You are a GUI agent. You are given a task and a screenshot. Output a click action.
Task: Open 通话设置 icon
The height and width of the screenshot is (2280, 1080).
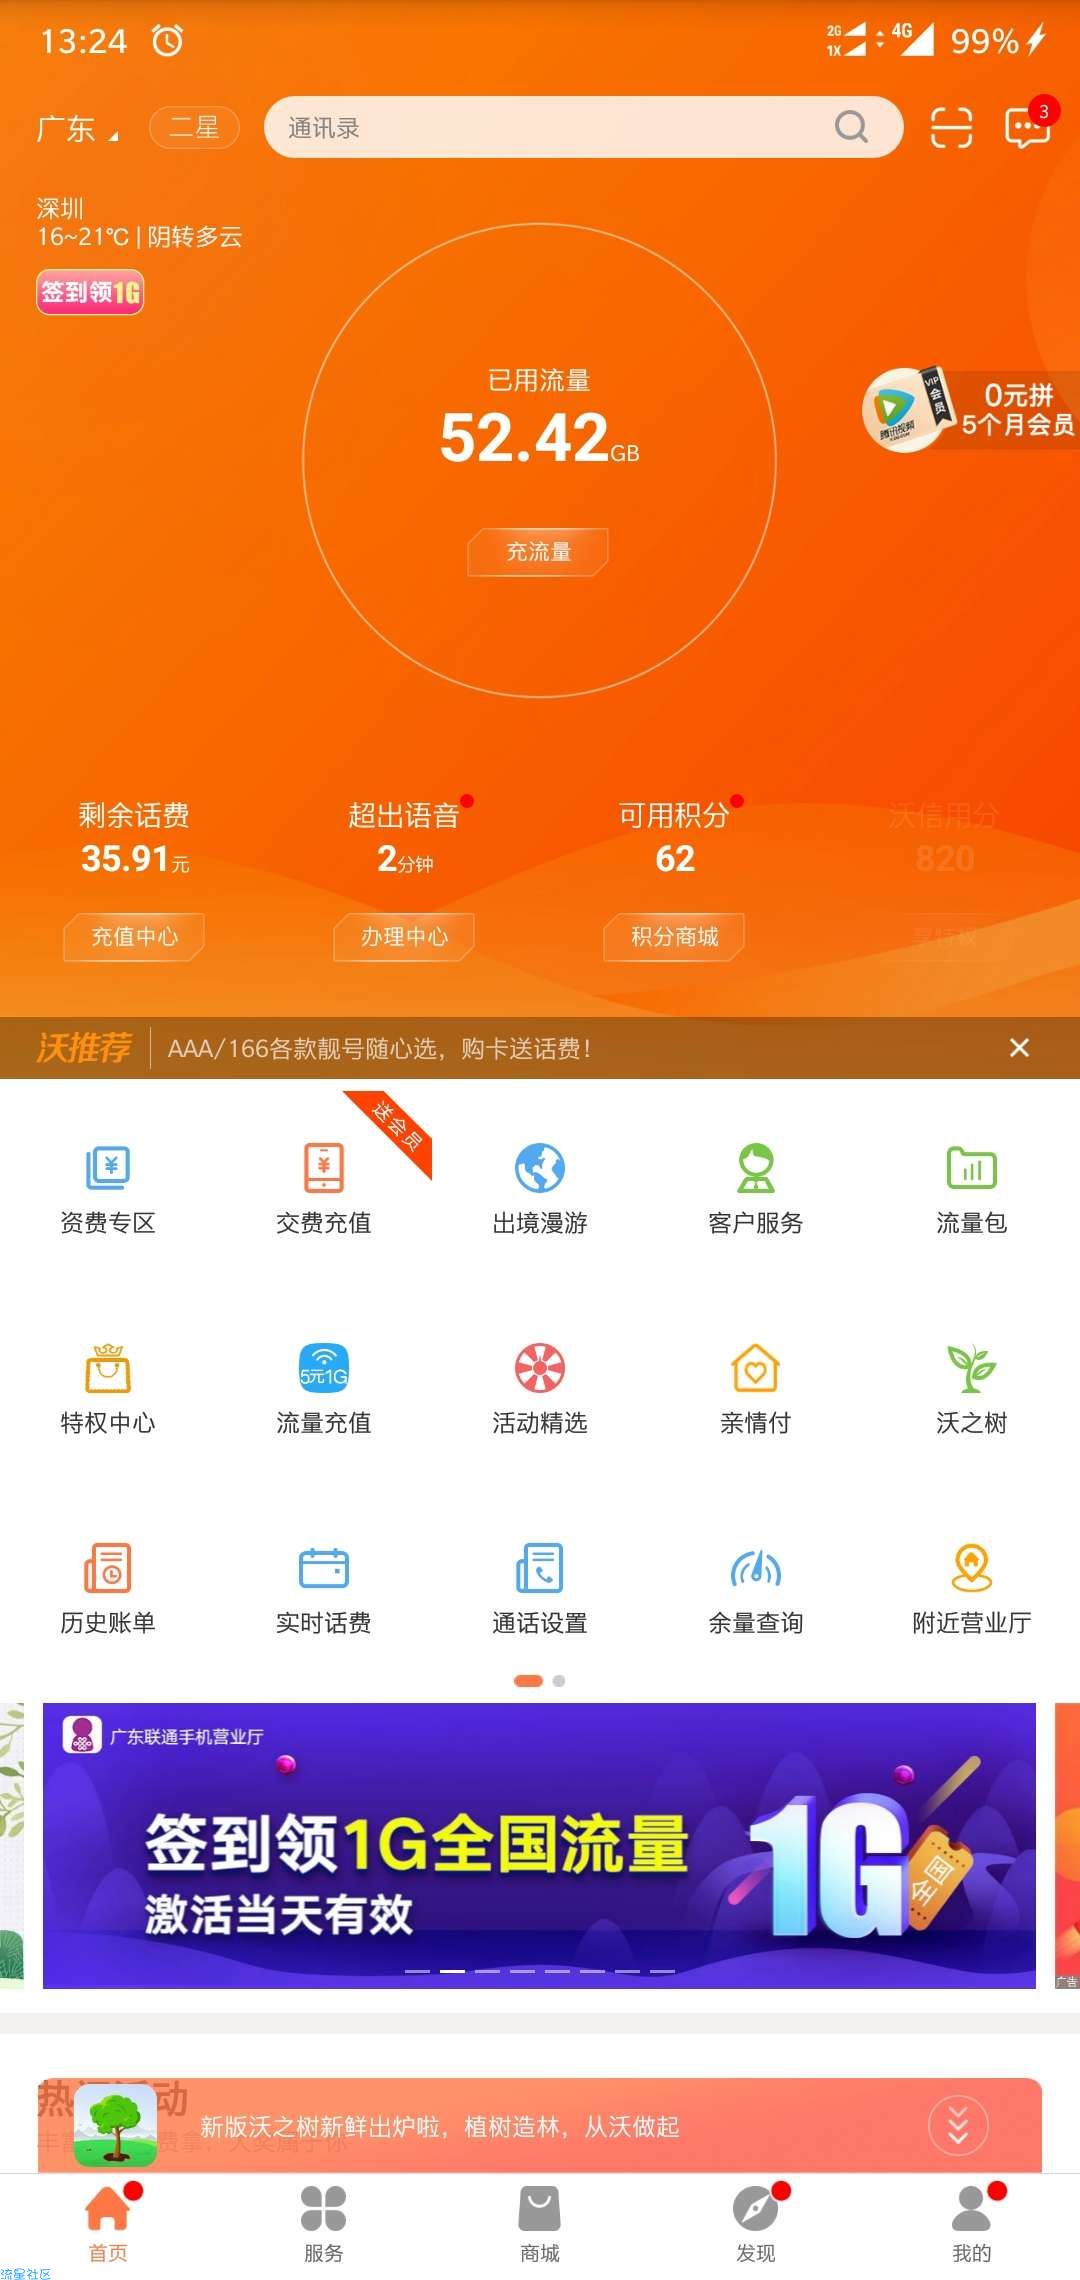pos(540,1568)
